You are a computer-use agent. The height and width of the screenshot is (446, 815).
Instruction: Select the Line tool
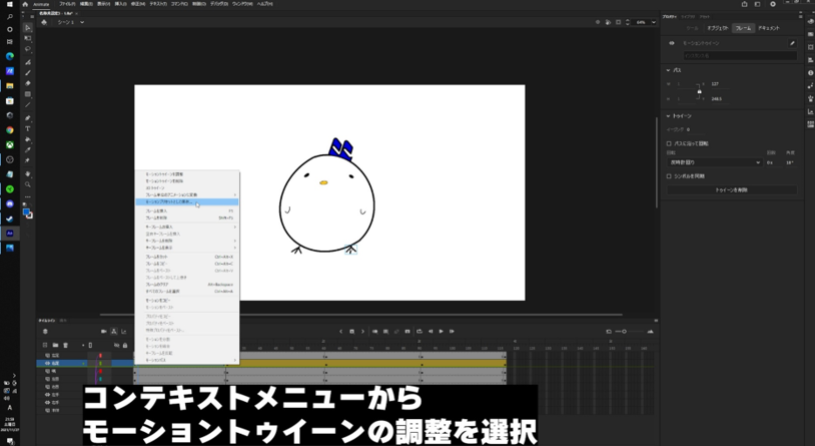pyautogui.click(x=28, y=105)
